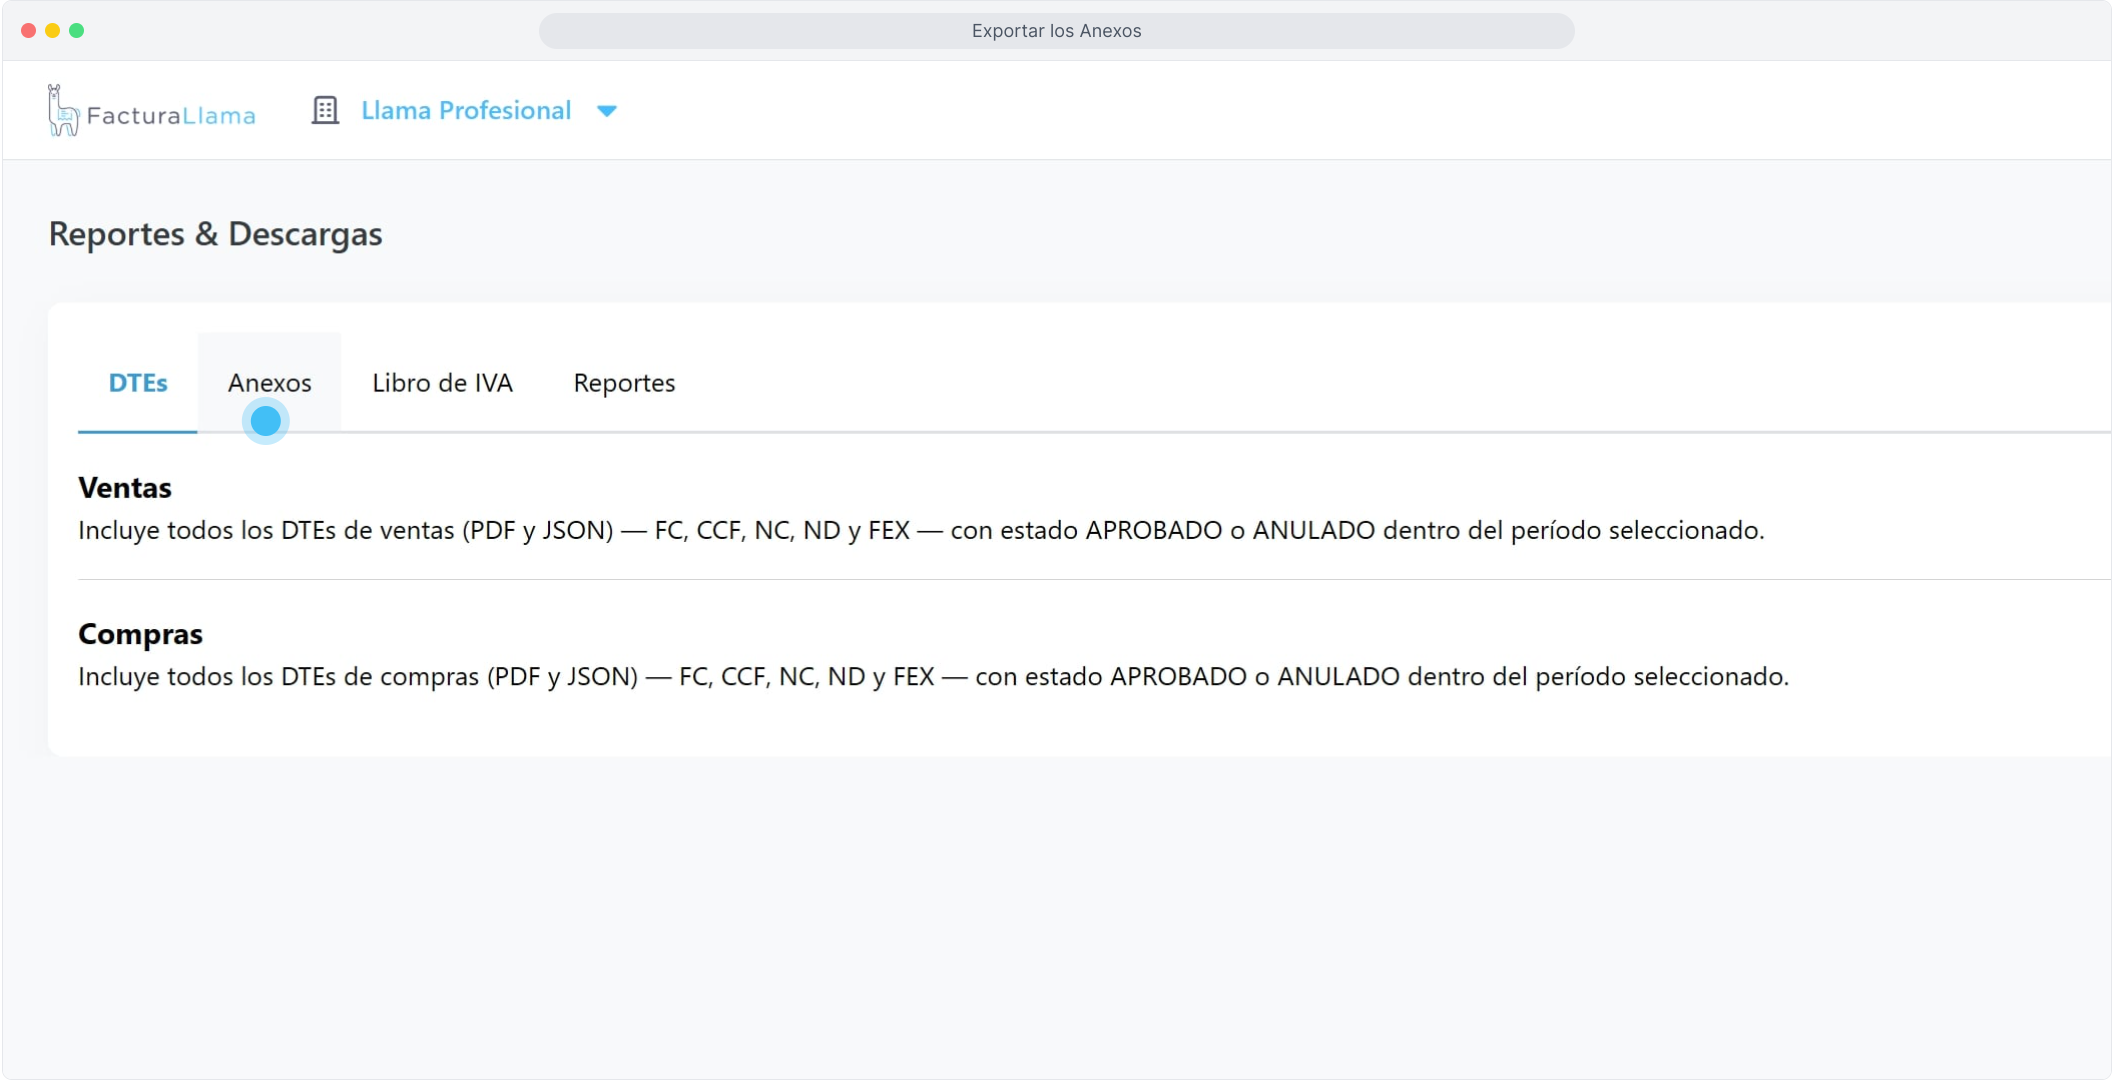This screenshot has width=2114, height=1080.
Task: Minimize the window using the yellow button
Action: pos(52,31)
